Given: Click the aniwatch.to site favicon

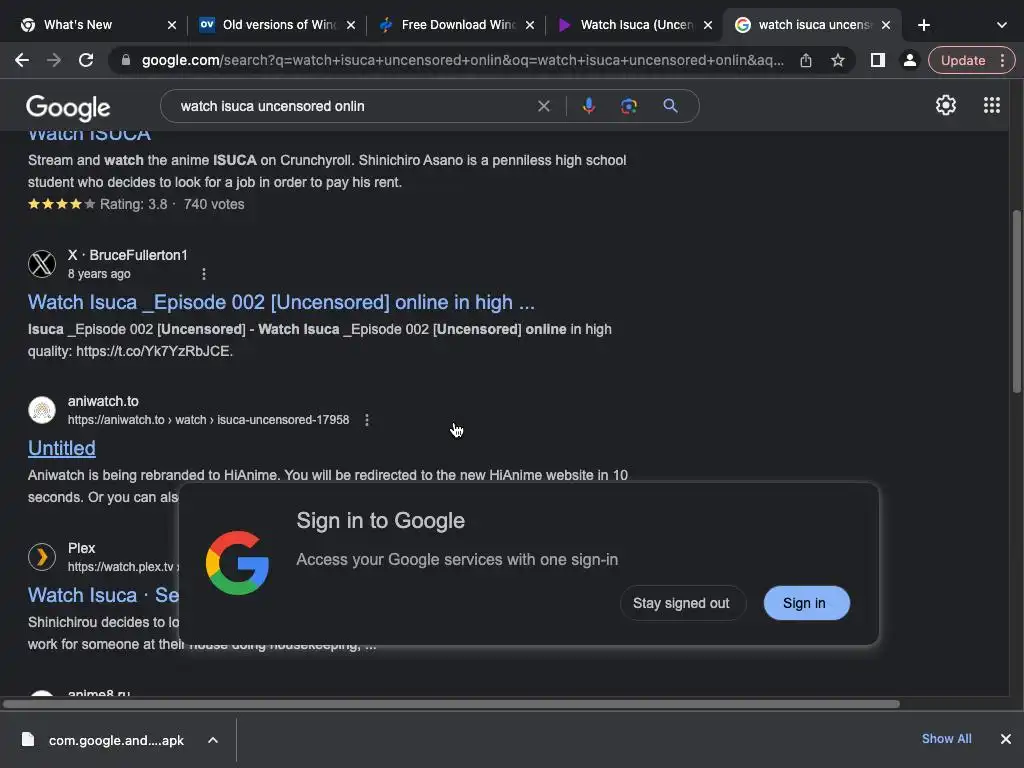Looking at the screenshot, I should pyautogui.click(x=42, y=410).
